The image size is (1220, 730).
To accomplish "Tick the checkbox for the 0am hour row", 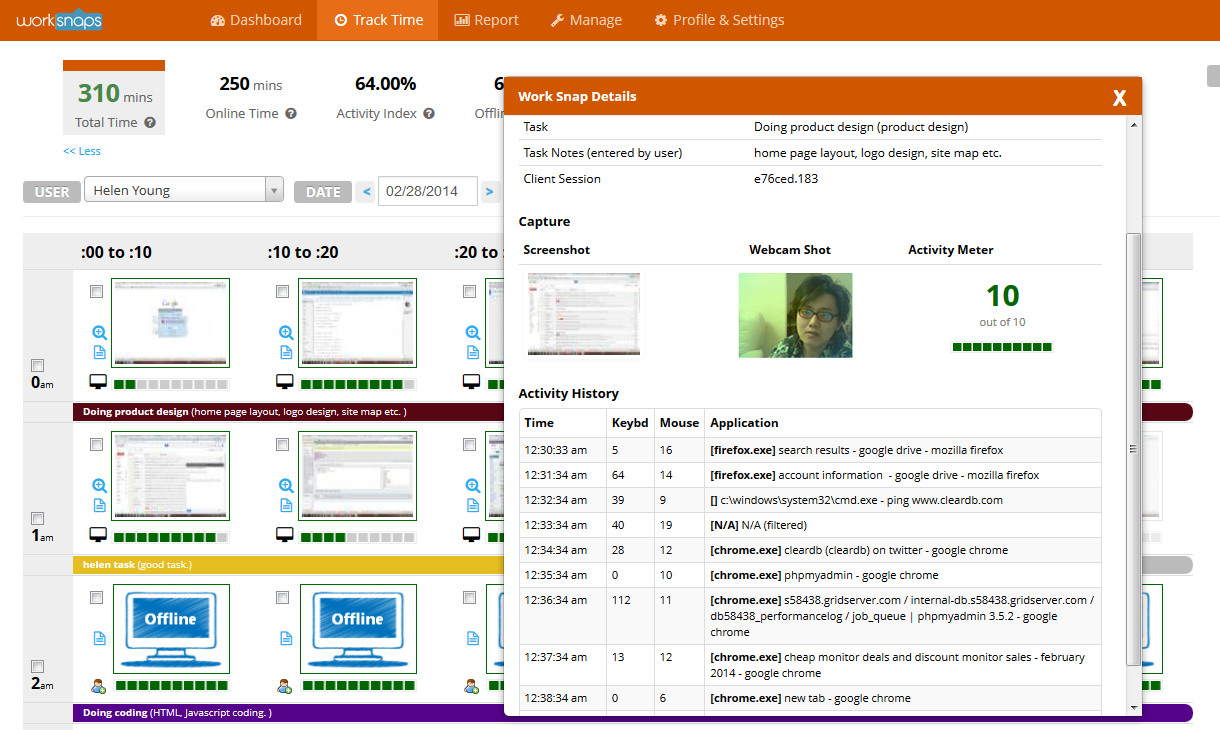I will click(x=38, y=365).
